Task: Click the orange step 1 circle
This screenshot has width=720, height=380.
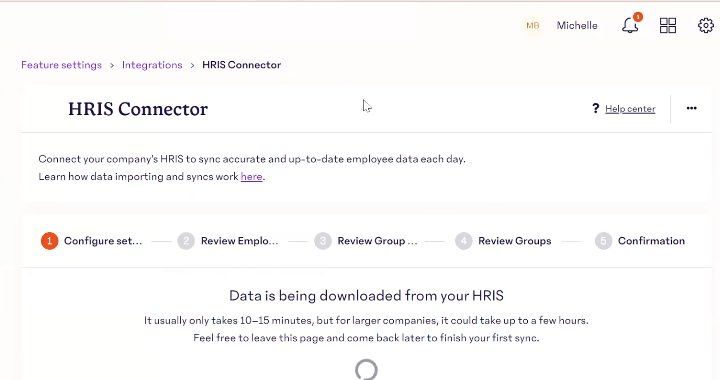Action: click(50, 241)
